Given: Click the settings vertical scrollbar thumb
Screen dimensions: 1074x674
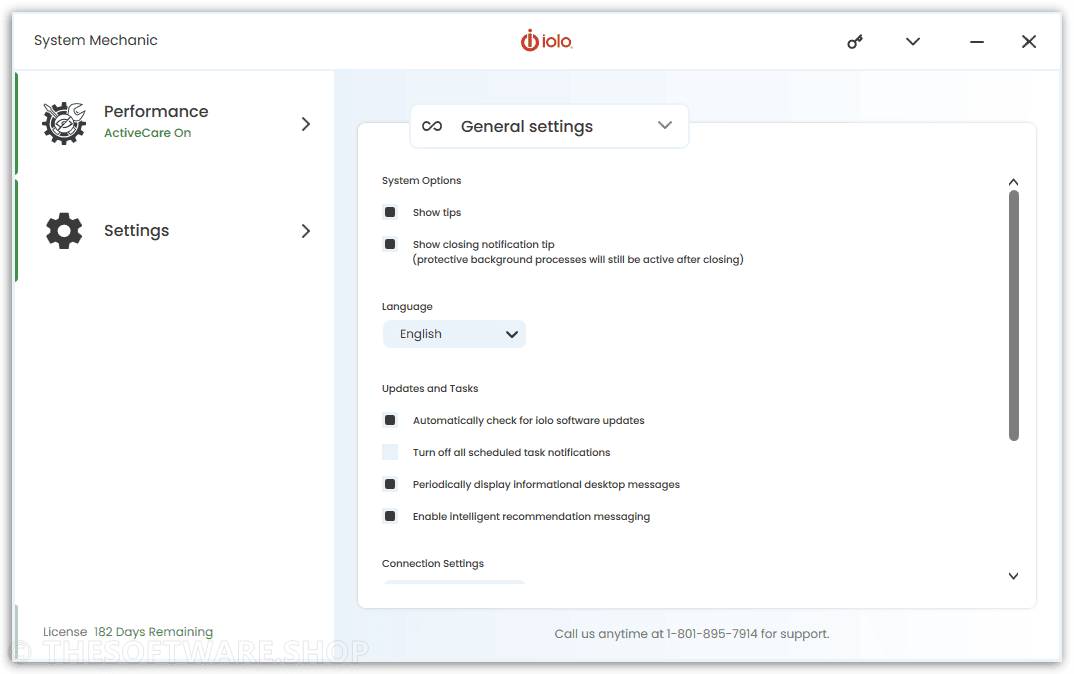Looking at the screenshot, I should click(1014, 316).
